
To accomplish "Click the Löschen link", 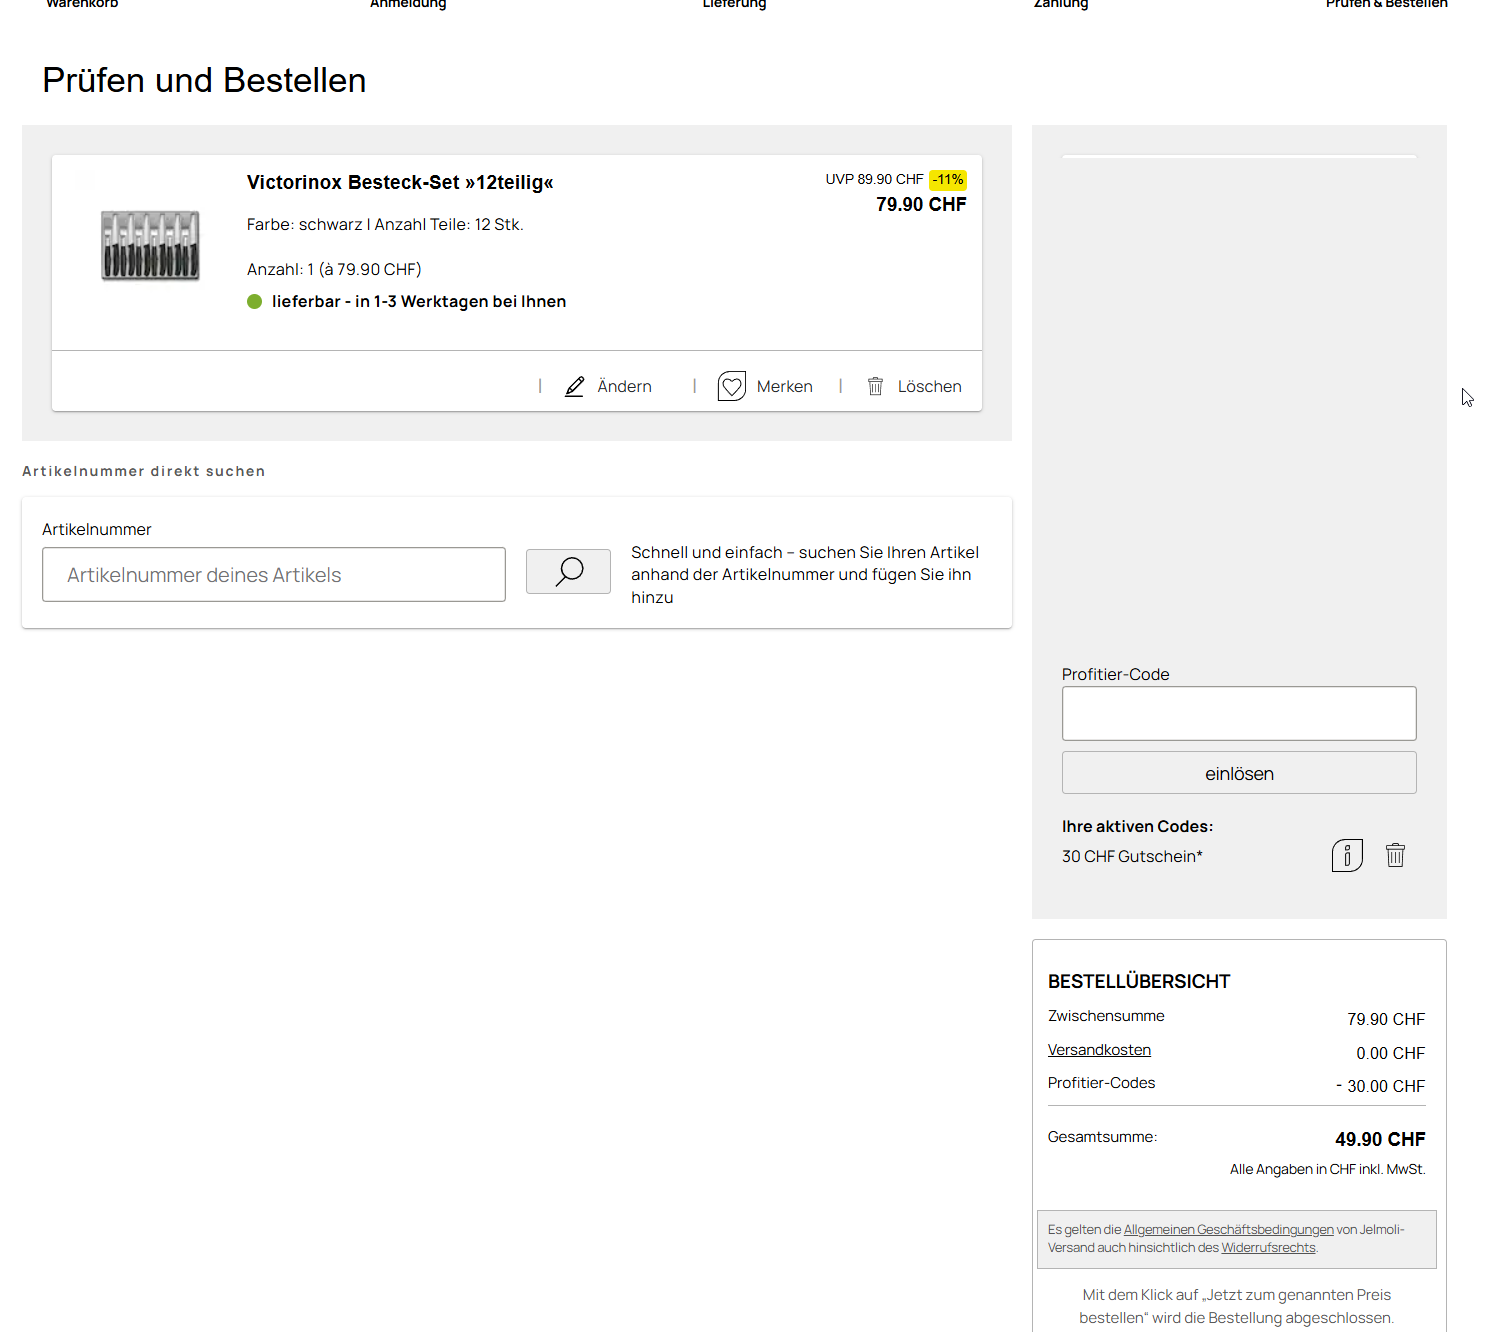I will pos(929,387).
